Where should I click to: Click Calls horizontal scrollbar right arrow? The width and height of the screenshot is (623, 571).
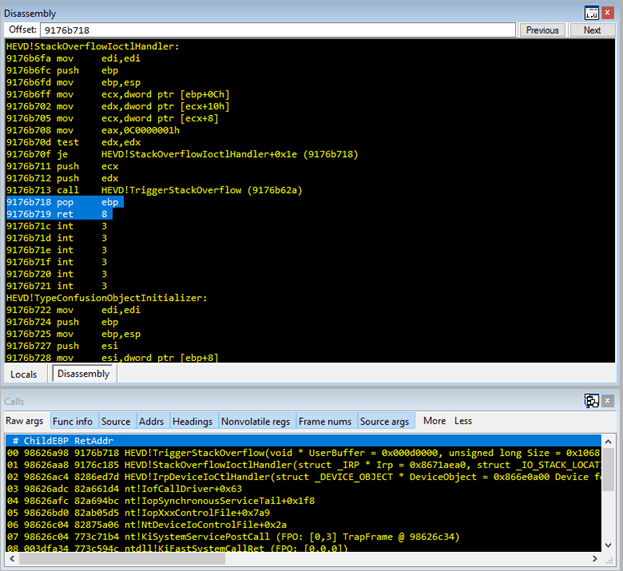595,559
